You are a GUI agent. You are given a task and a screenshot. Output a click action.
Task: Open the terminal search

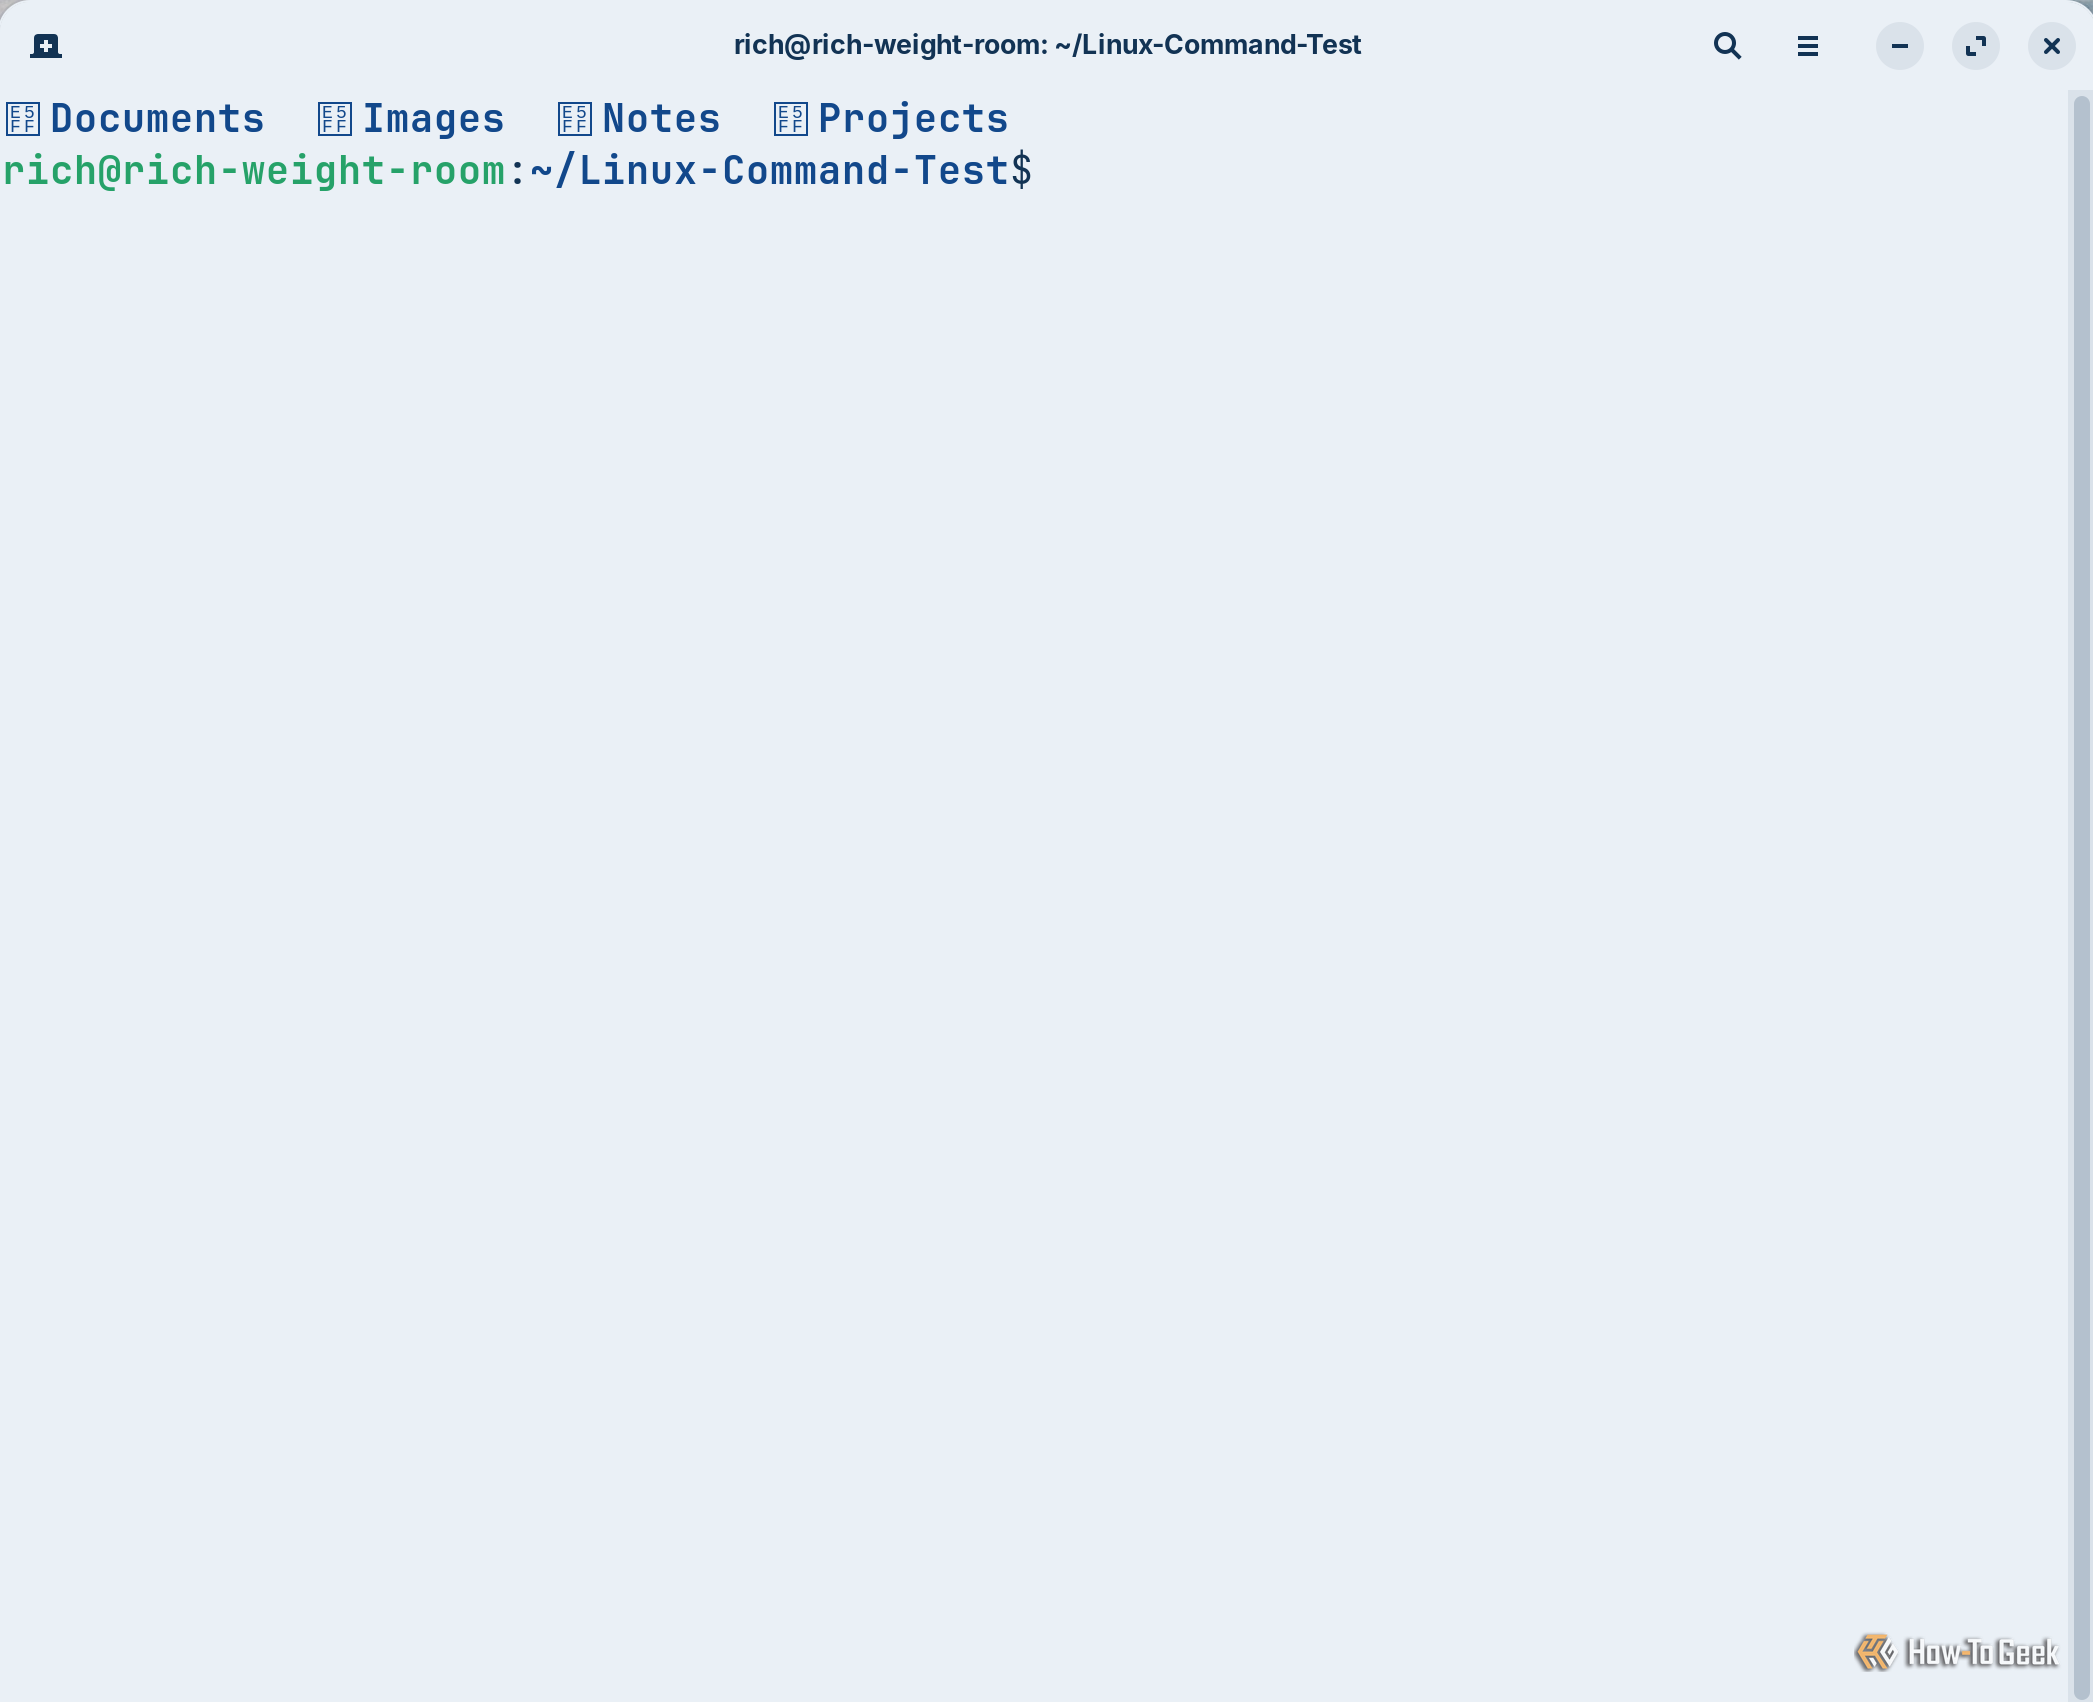coord(1727,46)
